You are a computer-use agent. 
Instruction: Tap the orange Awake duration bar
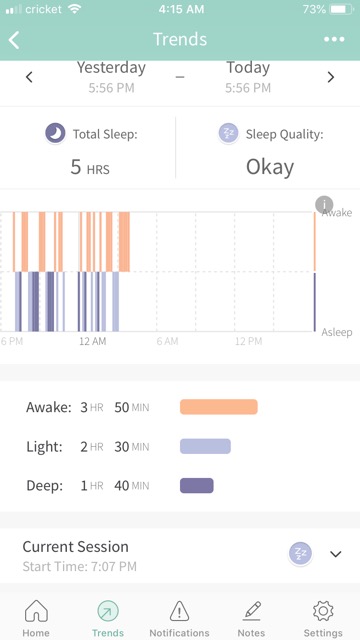tap(219, 407)
